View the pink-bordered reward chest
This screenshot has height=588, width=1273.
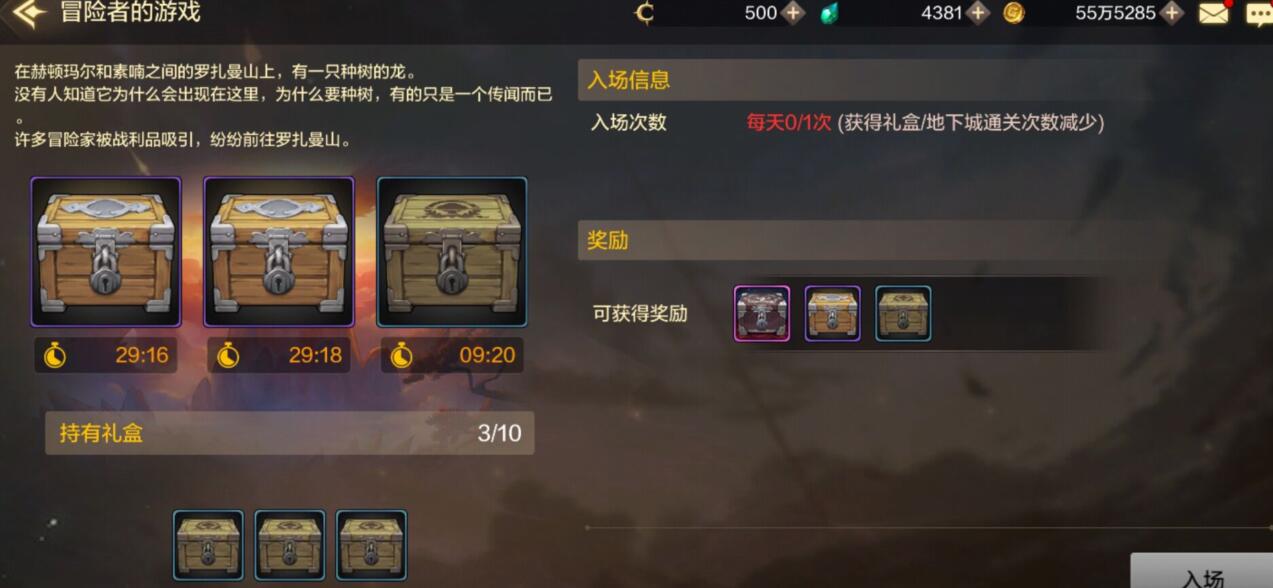point(762,314)
